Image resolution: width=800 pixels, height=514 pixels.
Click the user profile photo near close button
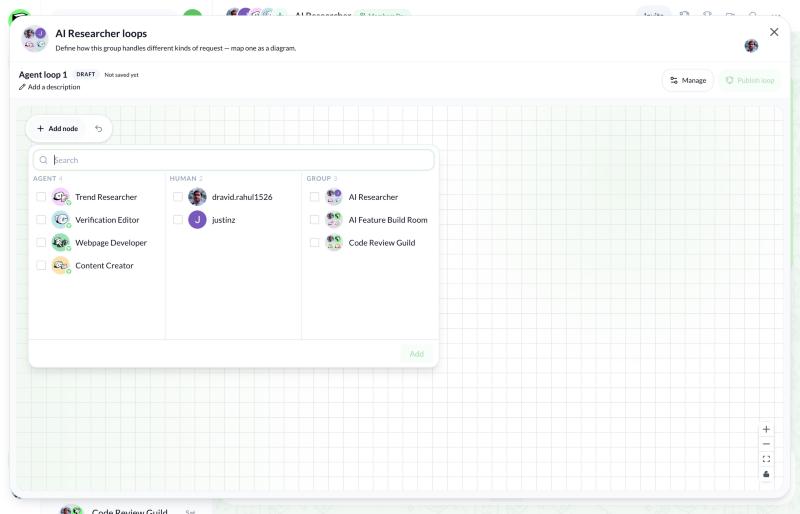(x=751, y=45)
